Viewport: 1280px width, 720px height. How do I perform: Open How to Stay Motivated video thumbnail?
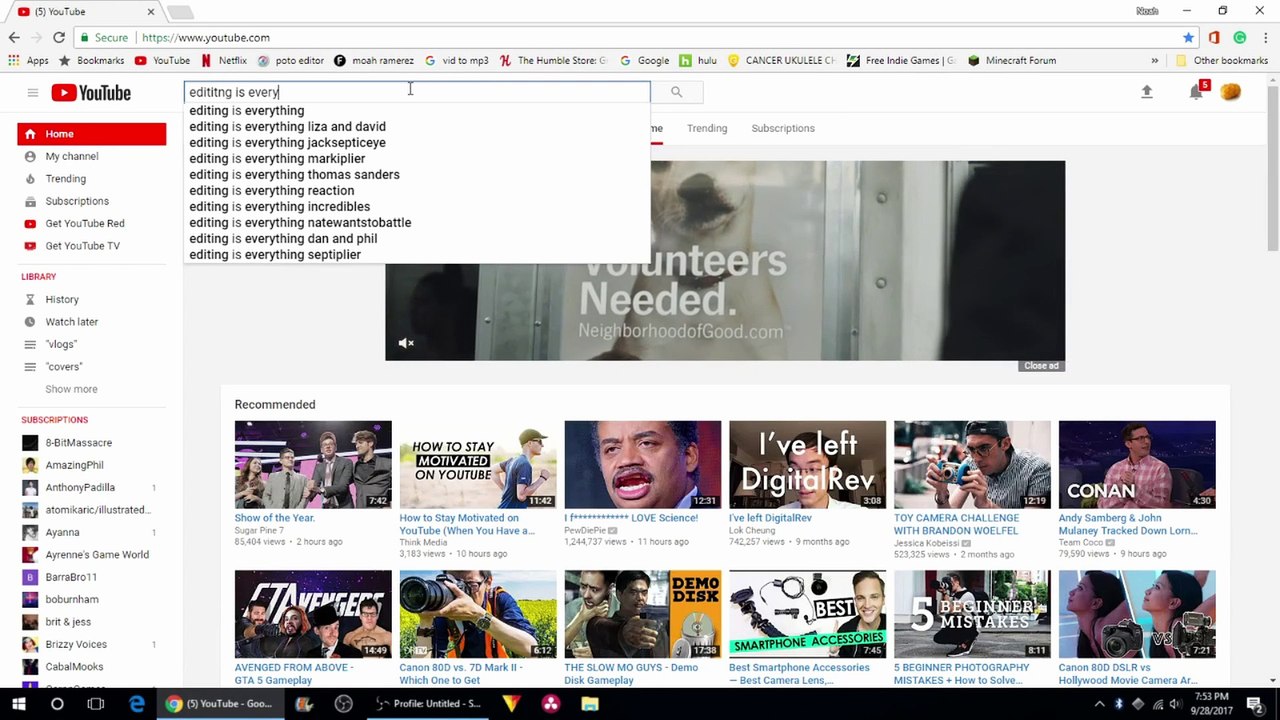478,465
